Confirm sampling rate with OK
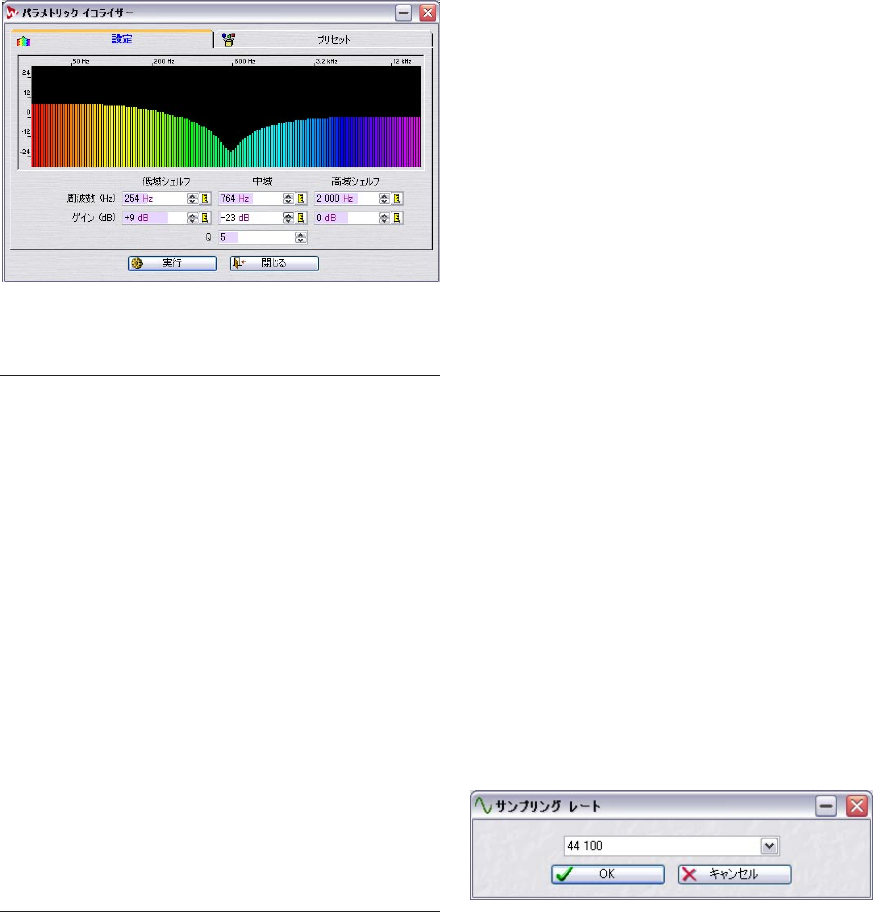This screenshot has width=873, height=912. (608, 874)
